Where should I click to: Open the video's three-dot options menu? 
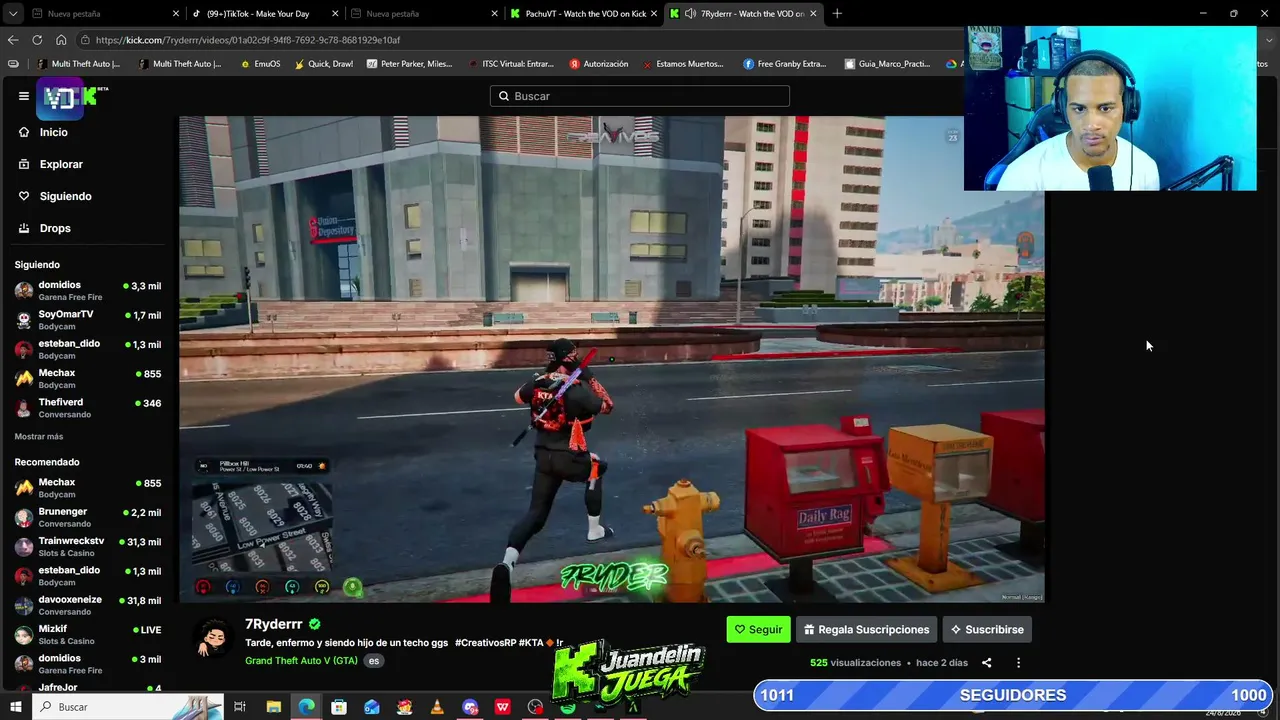(1018, 663)
